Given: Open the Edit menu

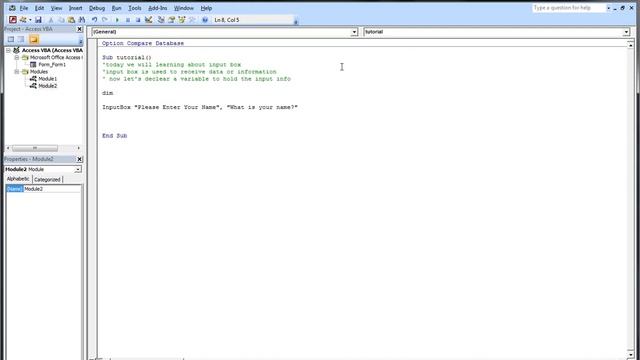Looking at the screenshot, I should click(x=39, y=8).
